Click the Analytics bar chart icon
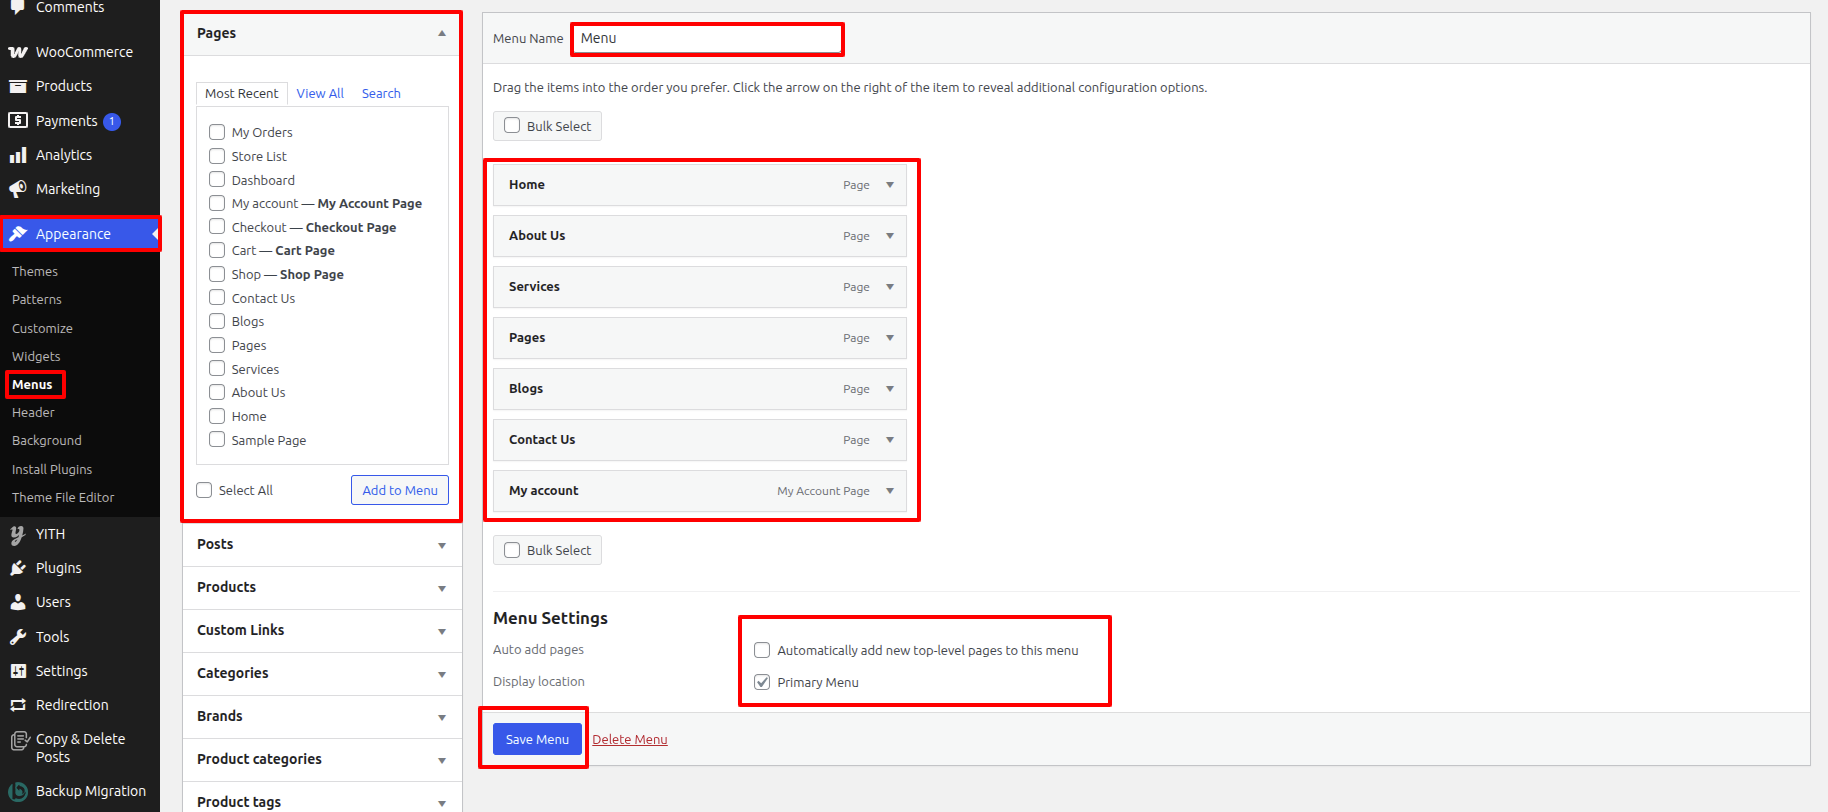This screenshot has height=812, width=1828. click(x=18, y=155)
